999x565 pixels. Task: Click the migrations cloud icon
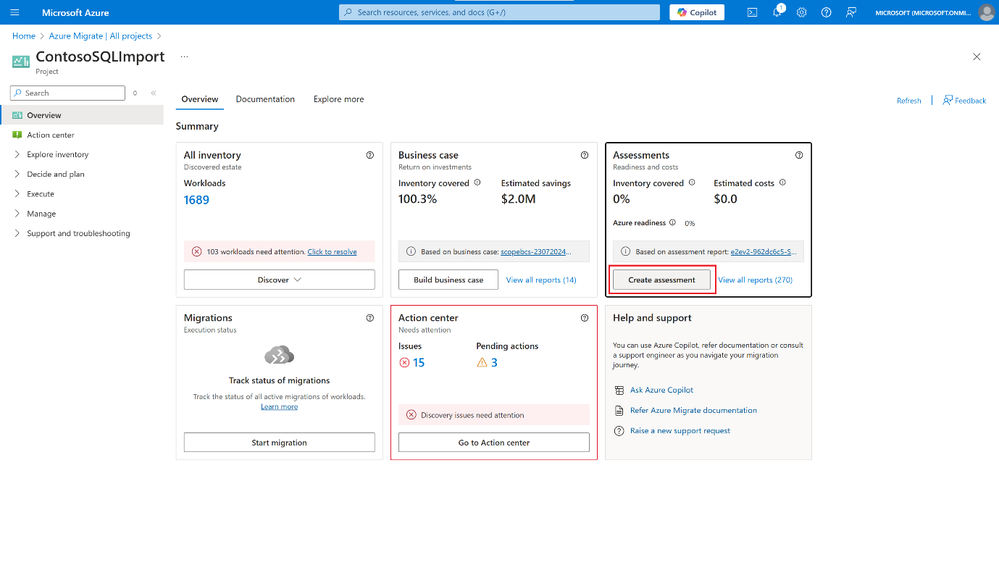[x=279, y=355]
